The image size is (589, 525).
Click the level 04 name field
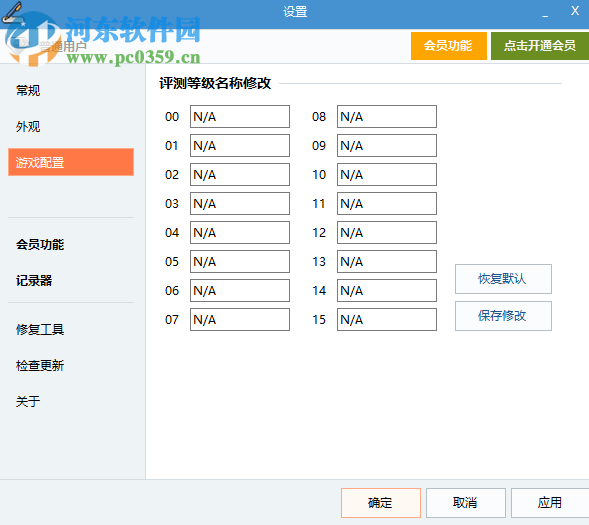click(240, 232)
